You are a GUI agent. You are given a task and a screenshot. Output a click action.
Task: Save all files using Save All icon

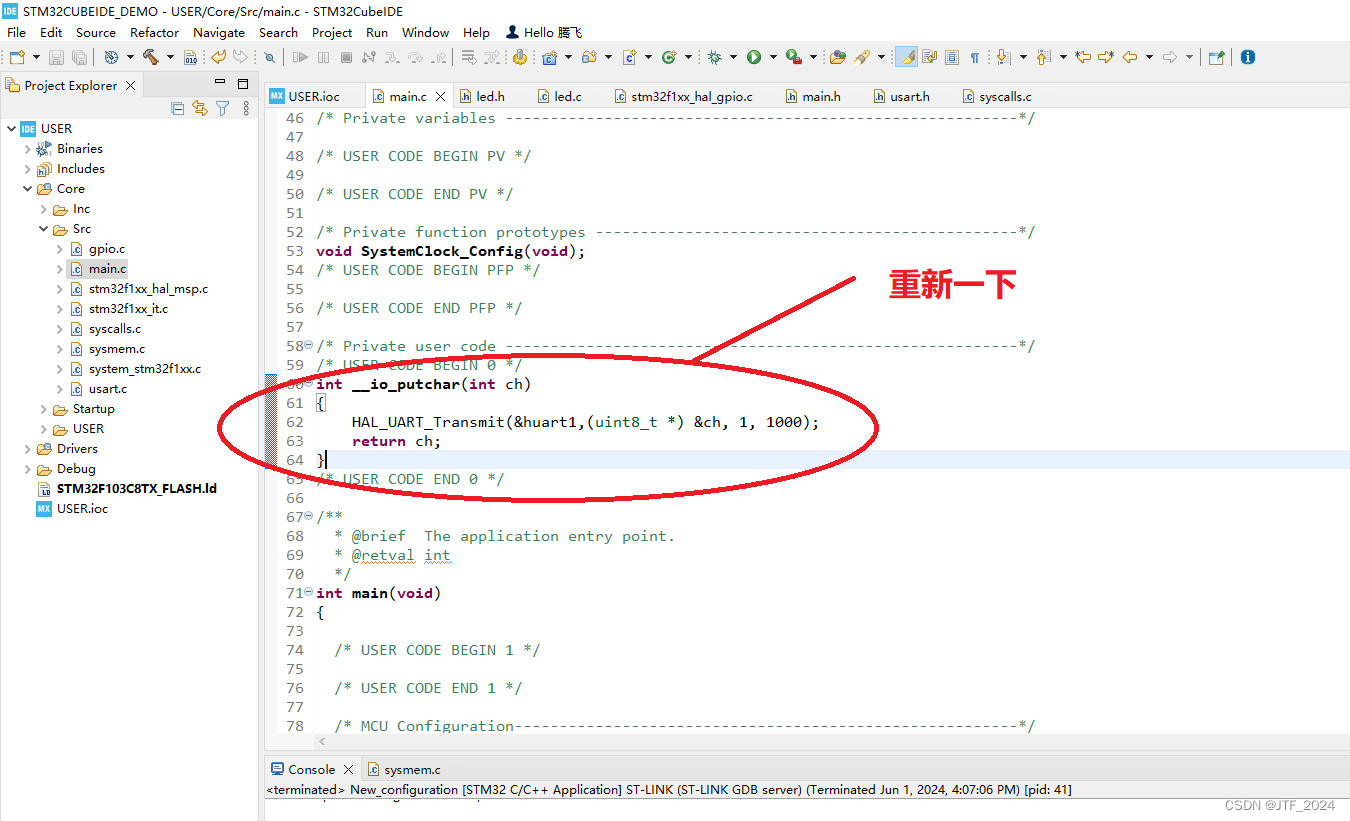point(79,57)
